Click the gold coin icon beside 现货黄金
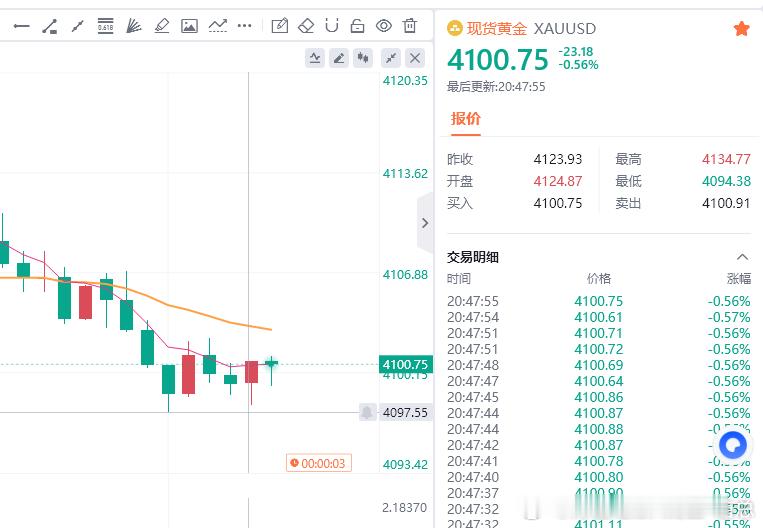Image resolution: width=763 pixels, height=528 pixels. [454, 28]
